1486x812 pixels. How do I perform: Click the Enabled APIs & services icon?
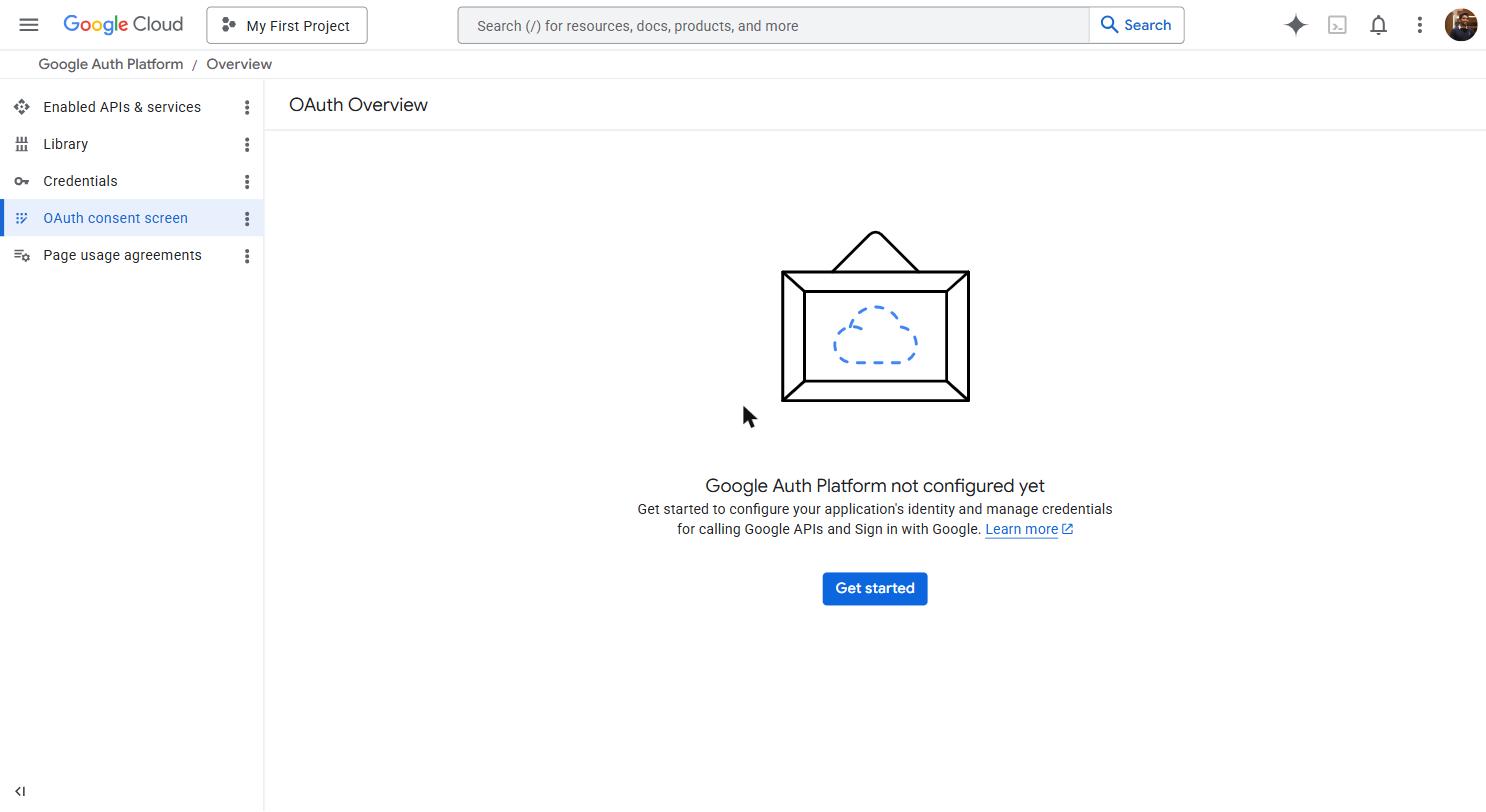tap(21, 107)
